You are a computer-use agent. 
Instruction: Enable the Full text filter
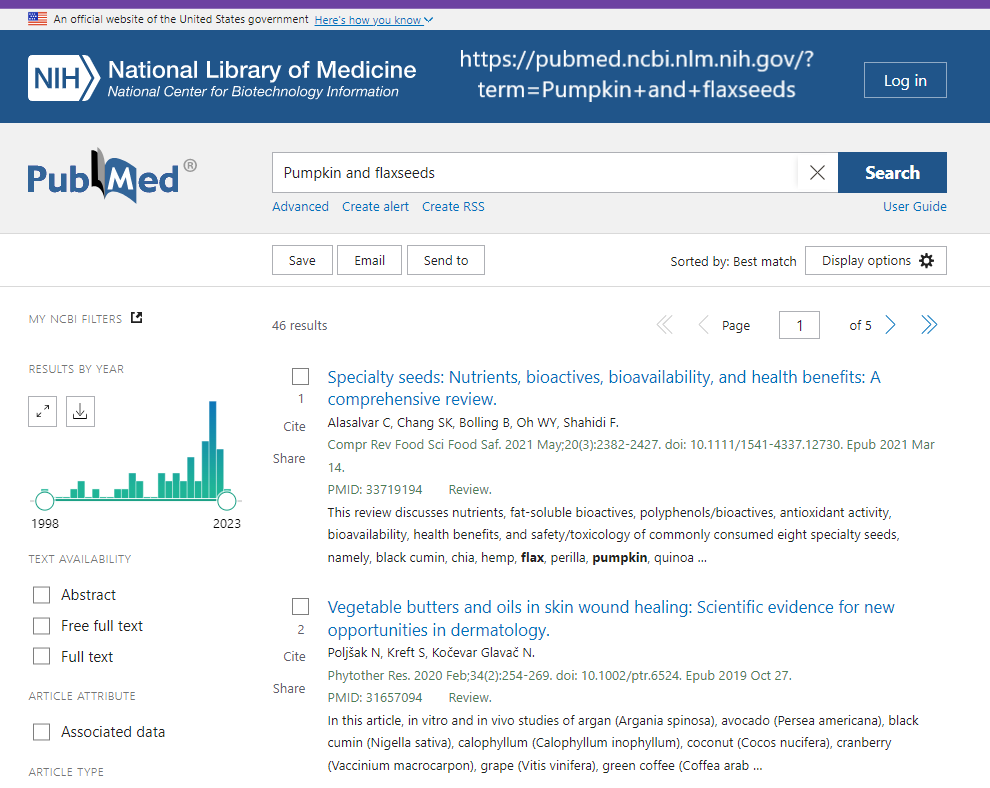[42, 657]
